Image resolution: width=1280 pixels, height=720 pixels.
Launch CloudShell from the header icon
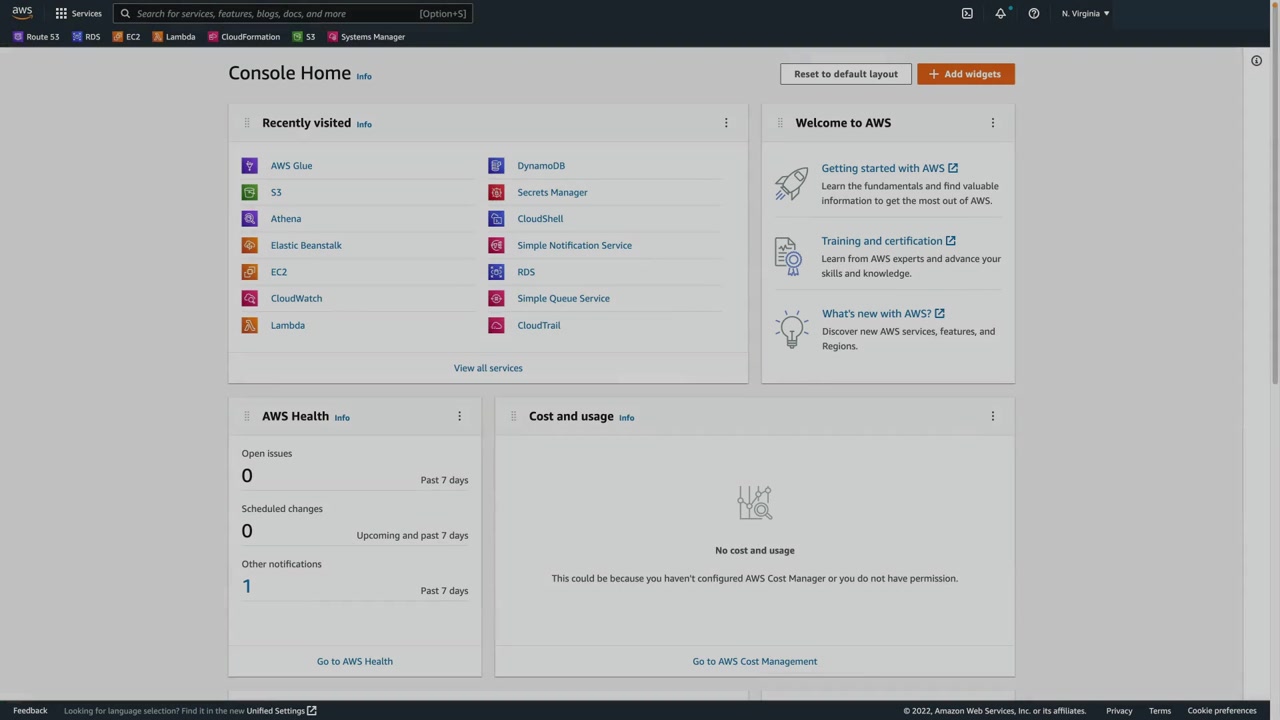(967, 13)
